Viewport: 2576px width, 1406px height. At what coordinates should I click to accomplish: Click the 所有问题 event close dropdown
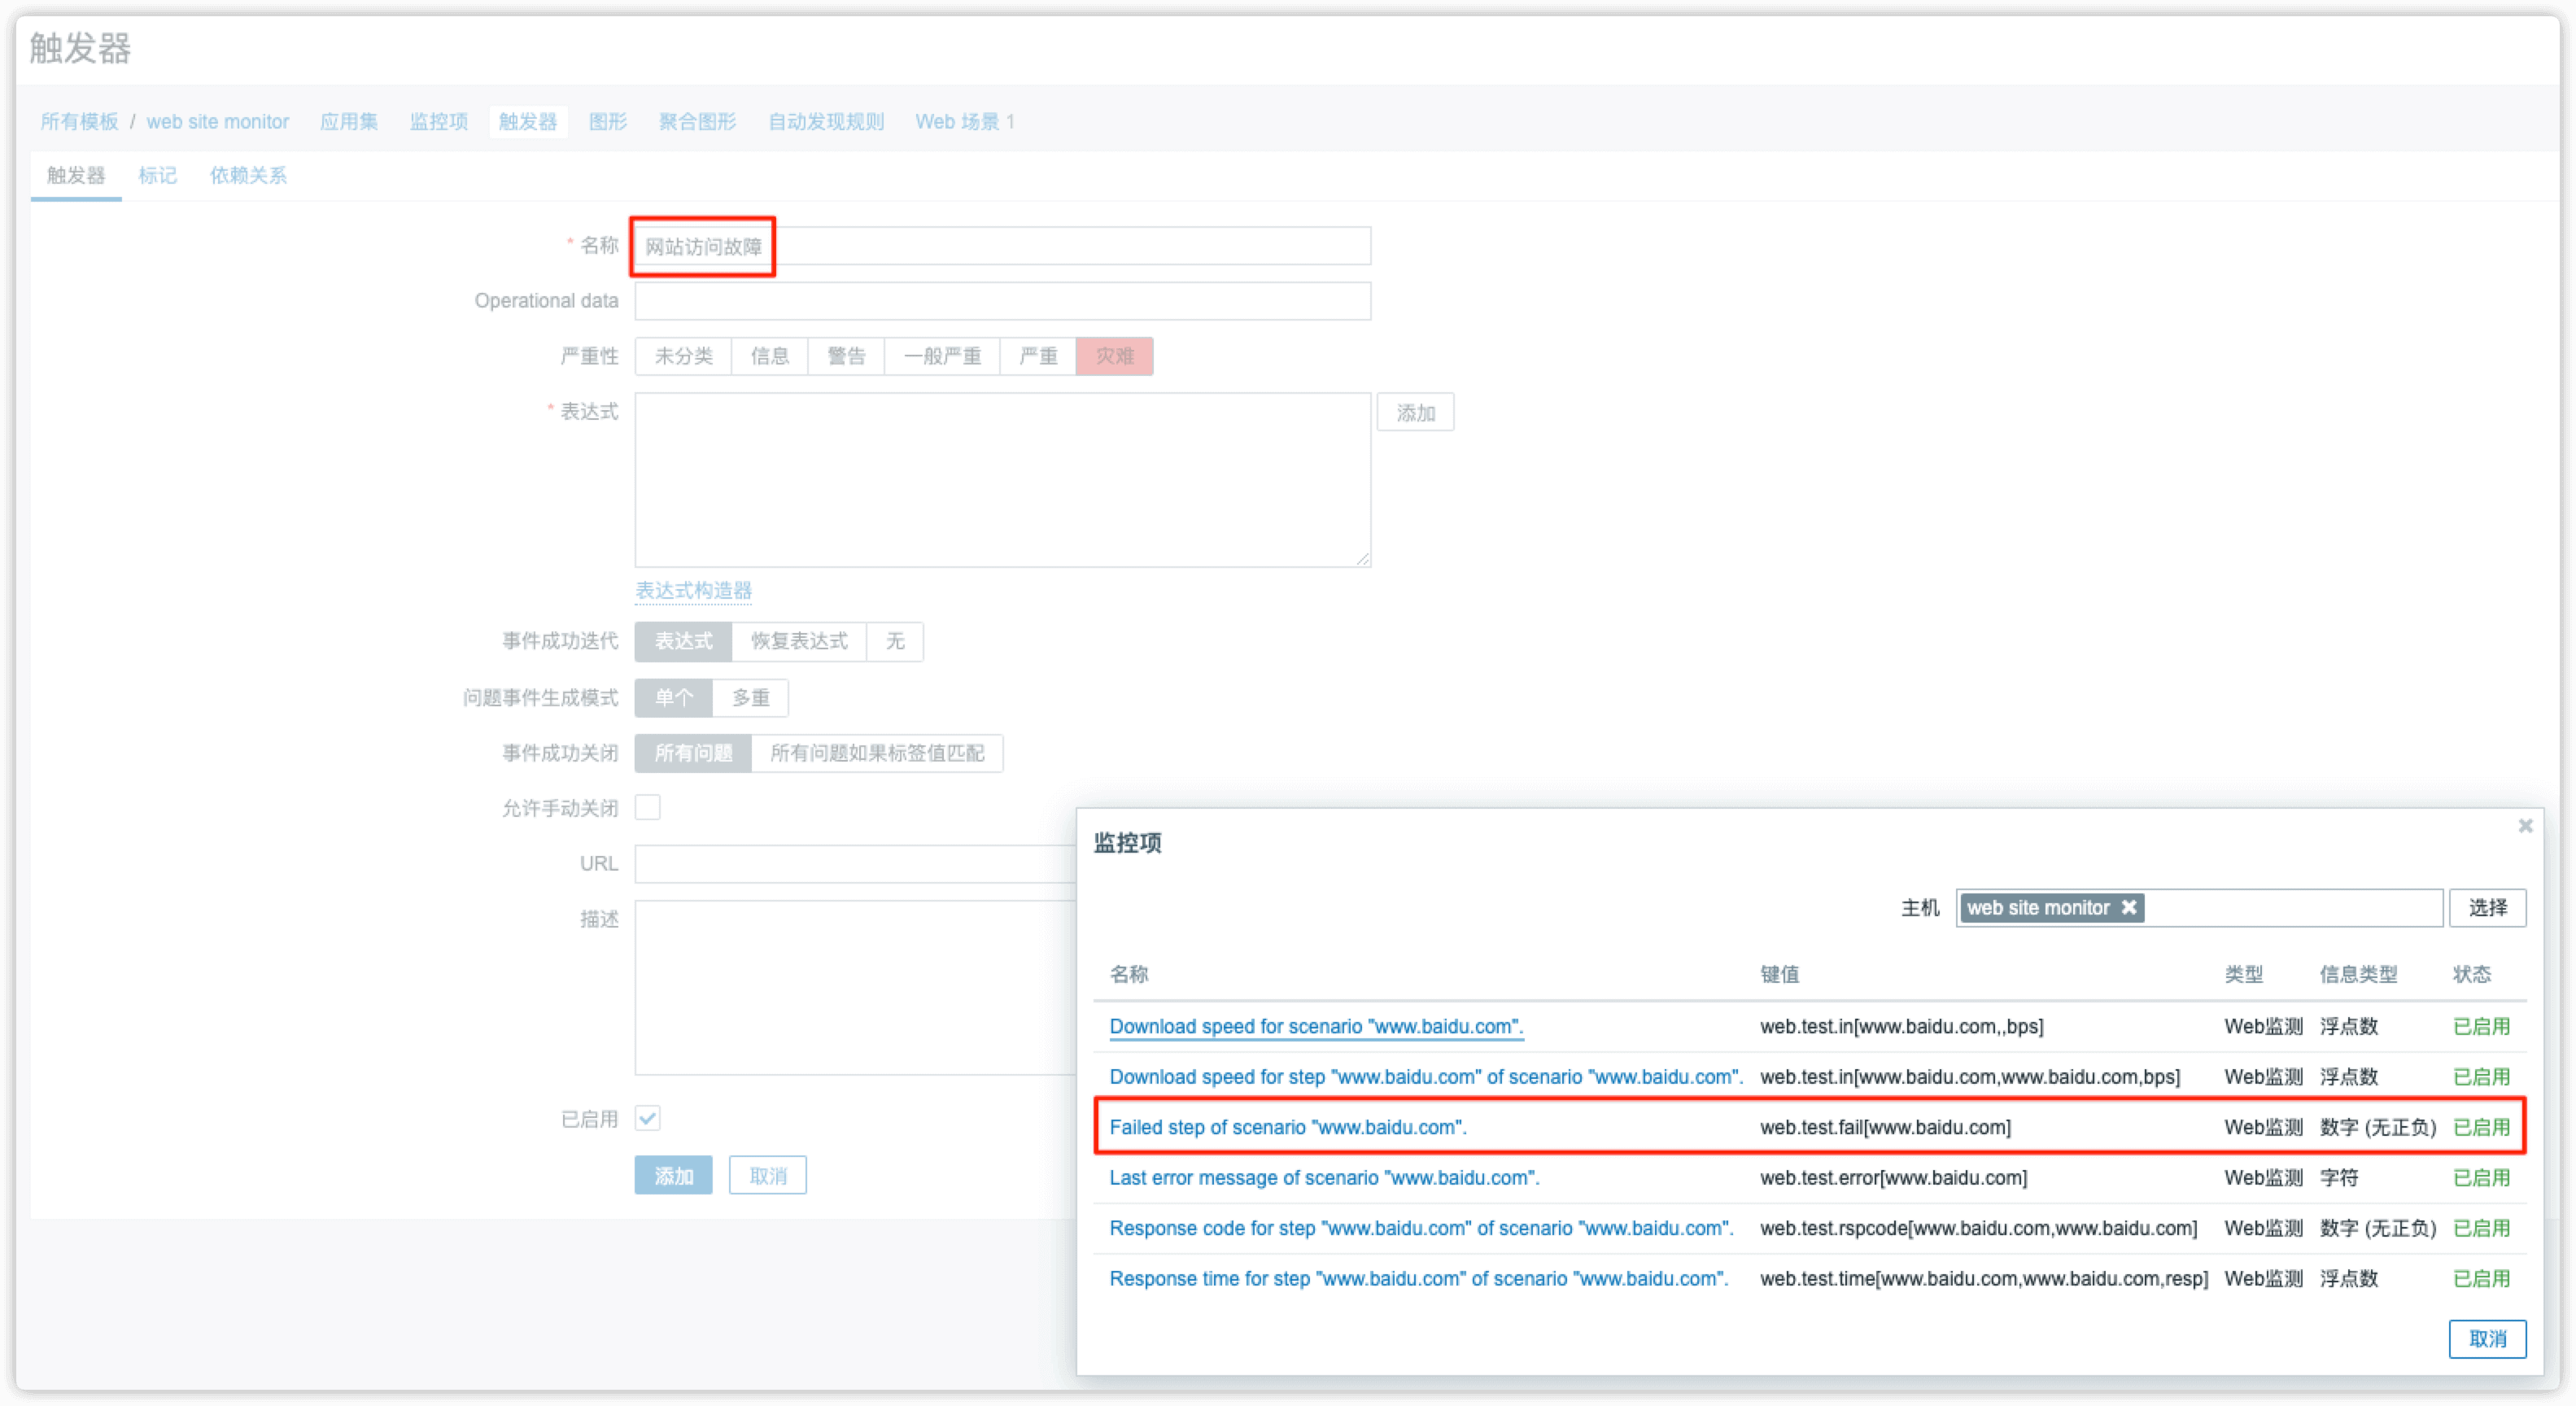(x=689, y=753)
